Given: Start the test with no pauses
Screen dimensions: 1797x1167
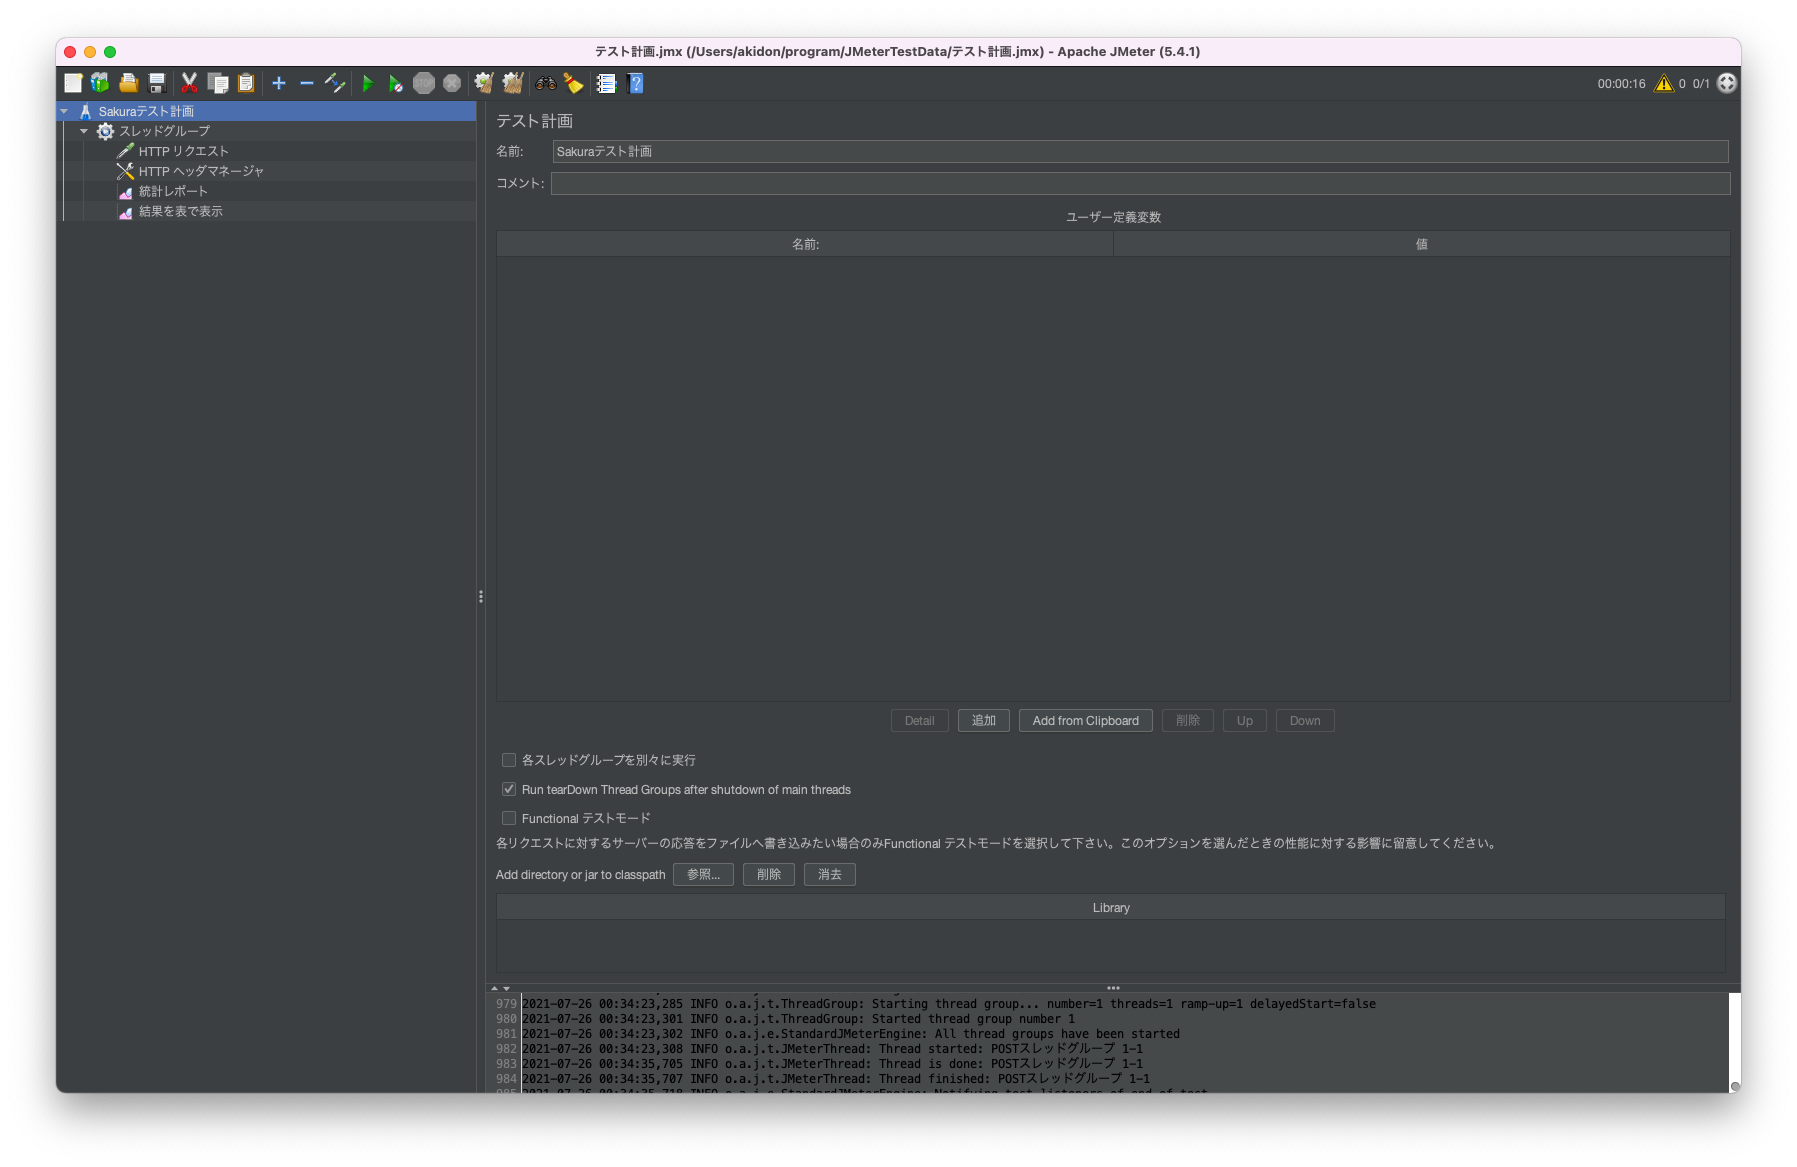Looking at the screenshot, I should [396, 83].
